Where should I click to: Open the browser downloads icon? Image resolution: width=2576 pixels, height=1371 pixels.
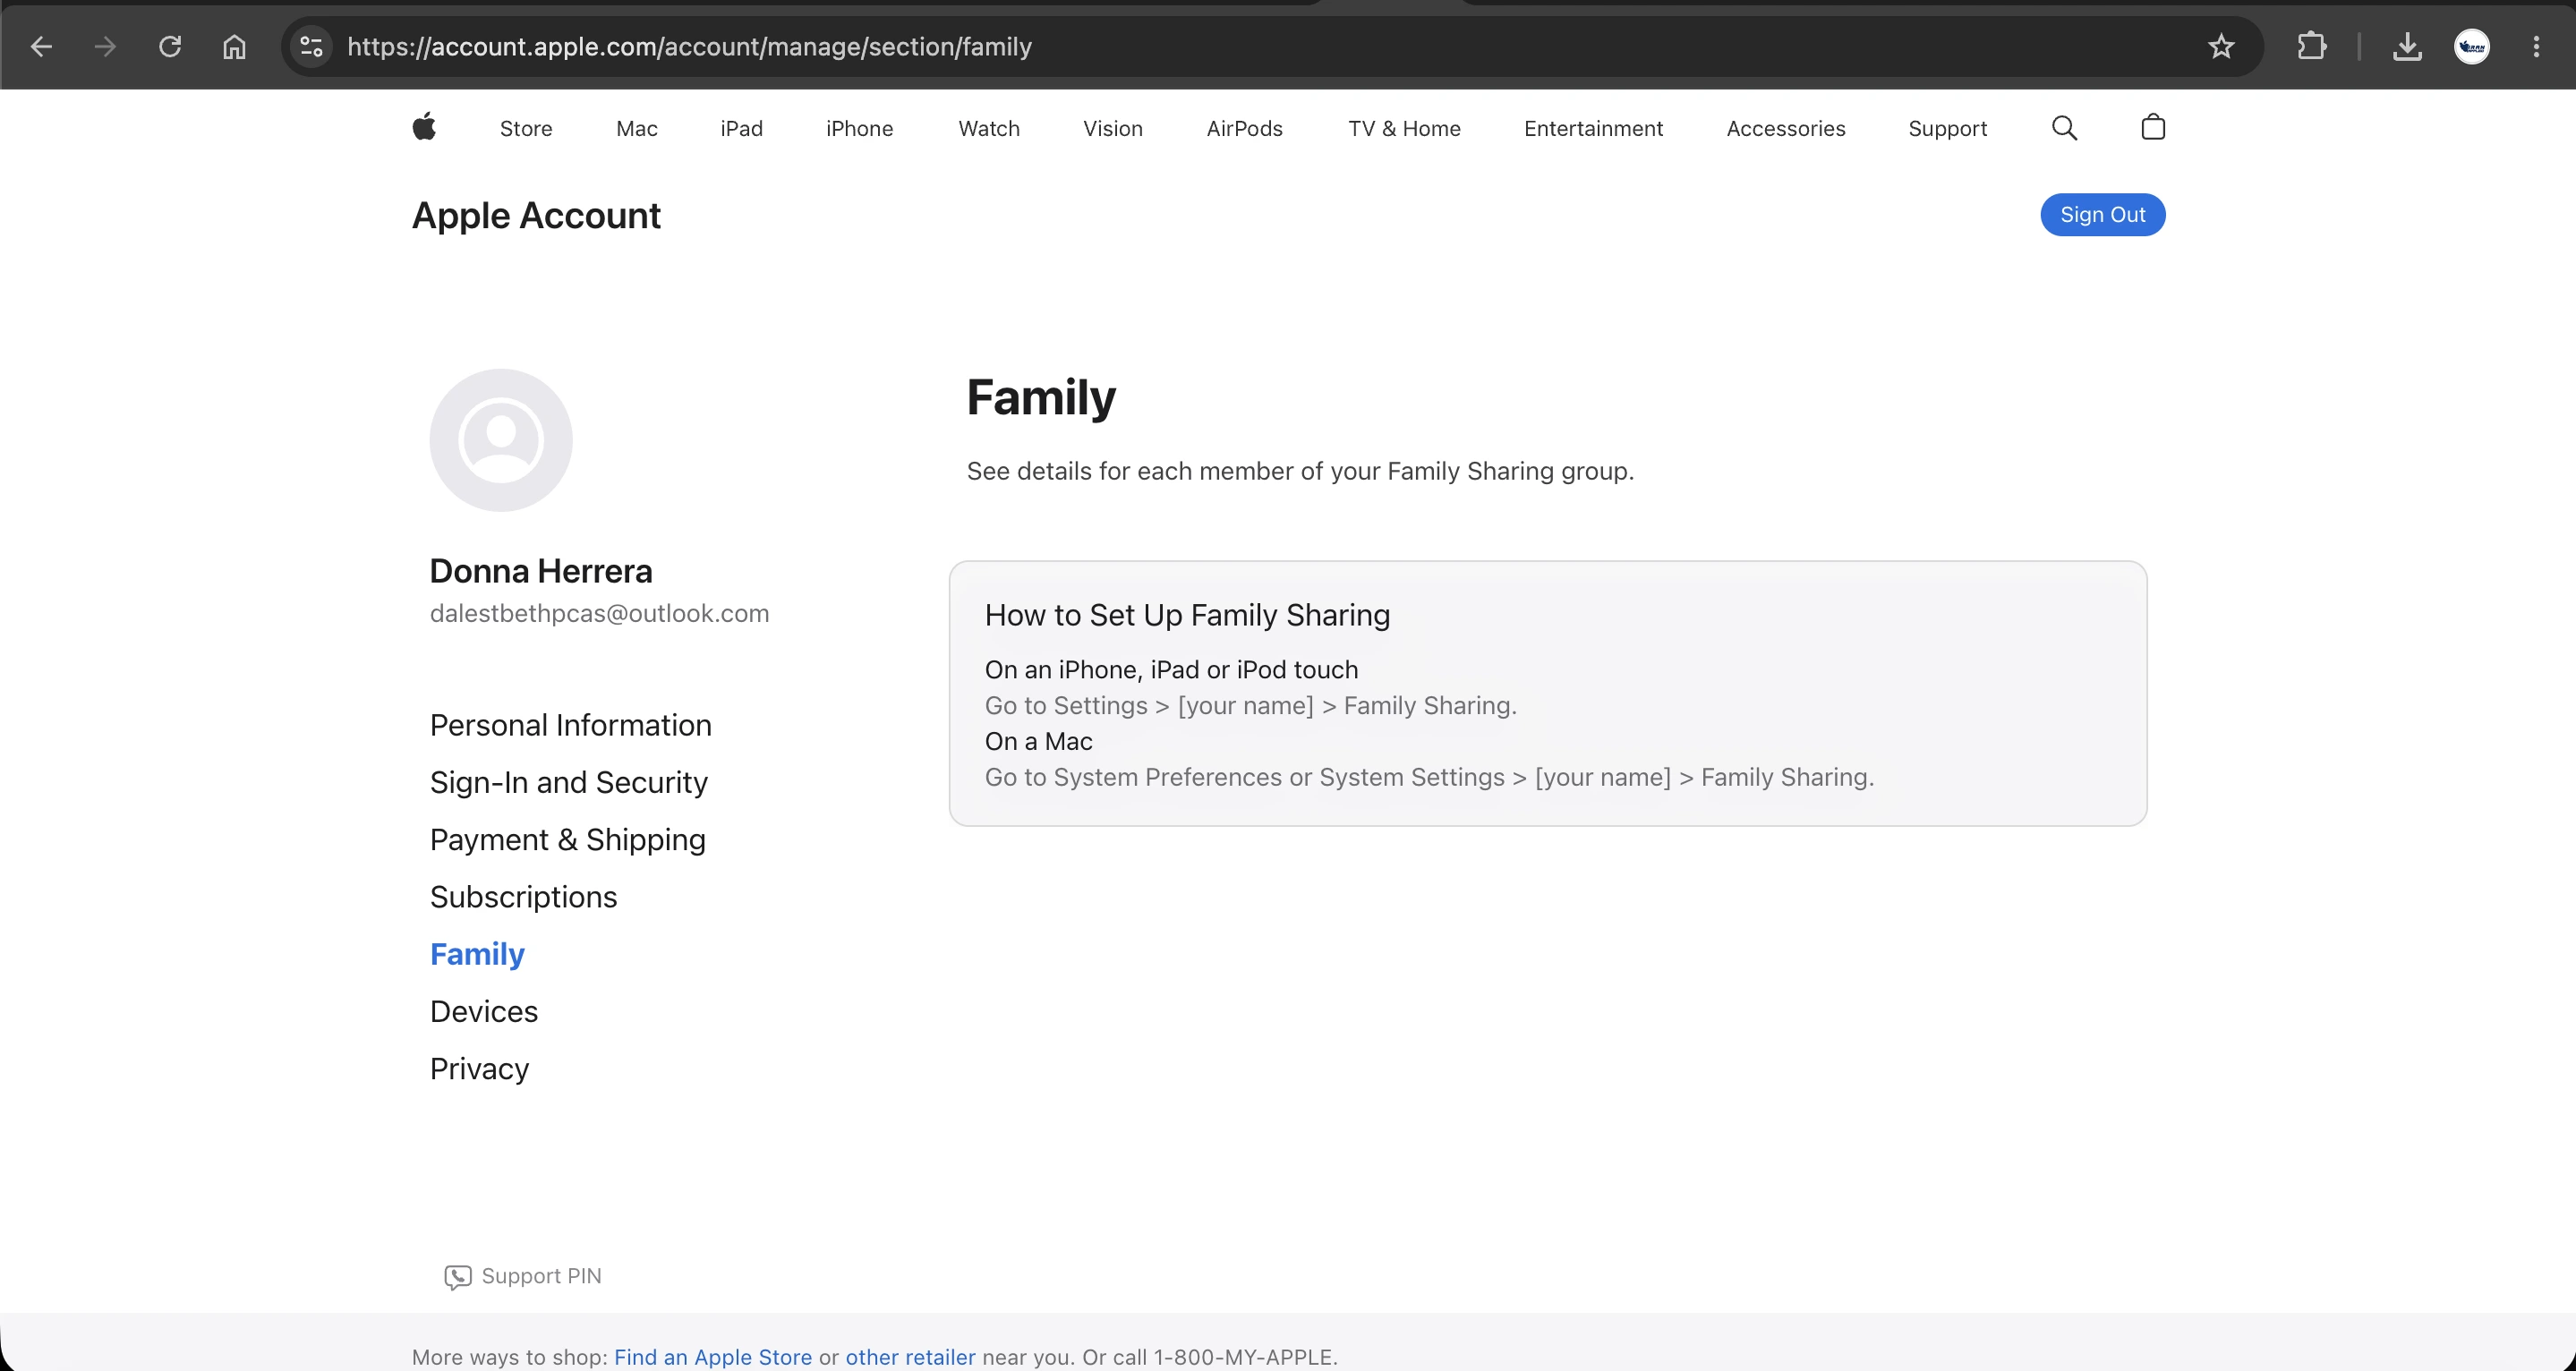(2407, 46)
